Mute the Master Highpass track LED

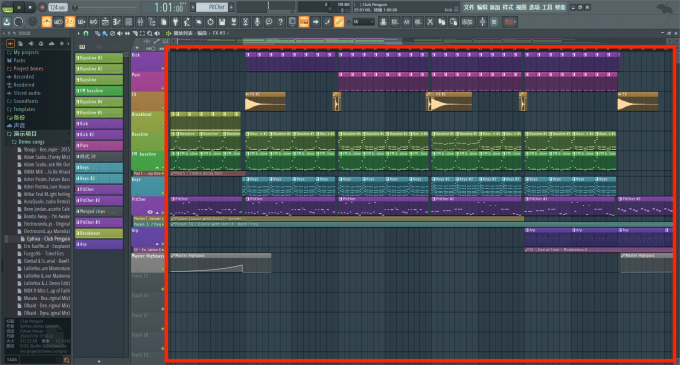click(x=163, y=269)
